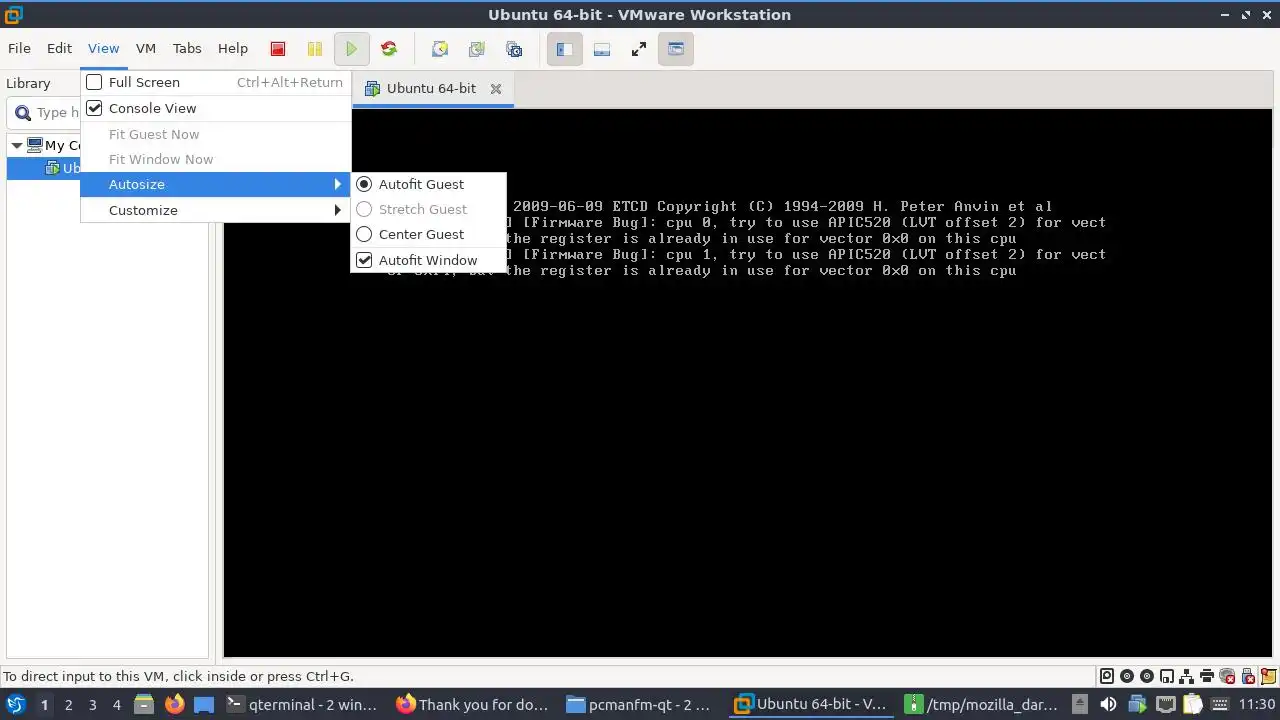Collapse the My Computer tree node
The image size is (1280, 720).
(16, 145)
